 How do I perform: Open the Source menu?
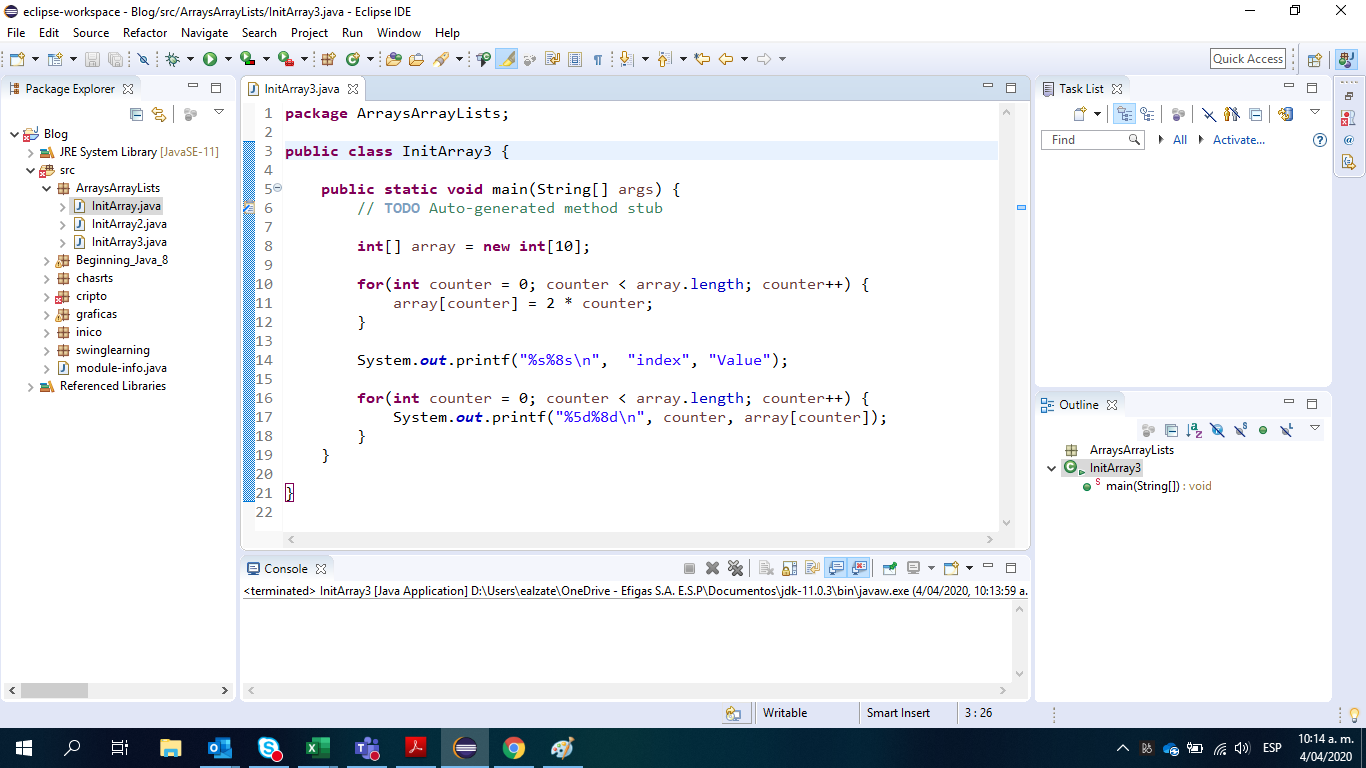click(x=91, y=33)
